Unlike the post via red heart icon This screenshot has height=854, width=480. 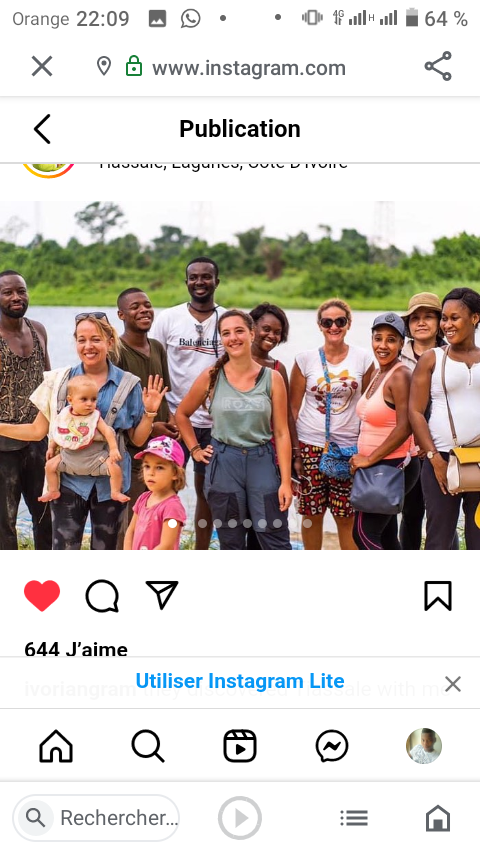point(42,595)
